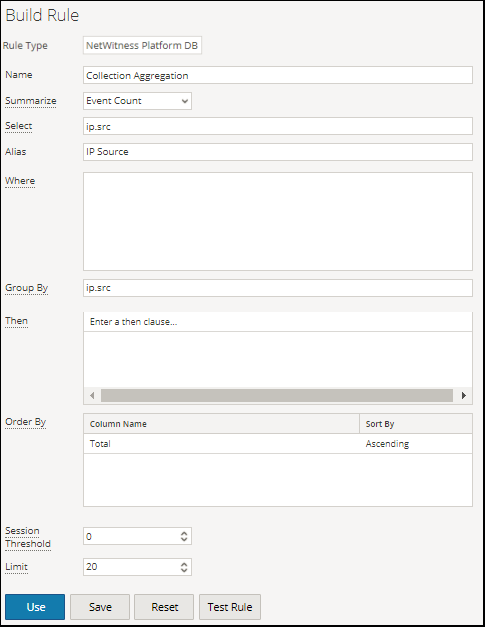Focus the Name field Collection Aggregation
Screen dimensions: 485x627
click(278, 75)
